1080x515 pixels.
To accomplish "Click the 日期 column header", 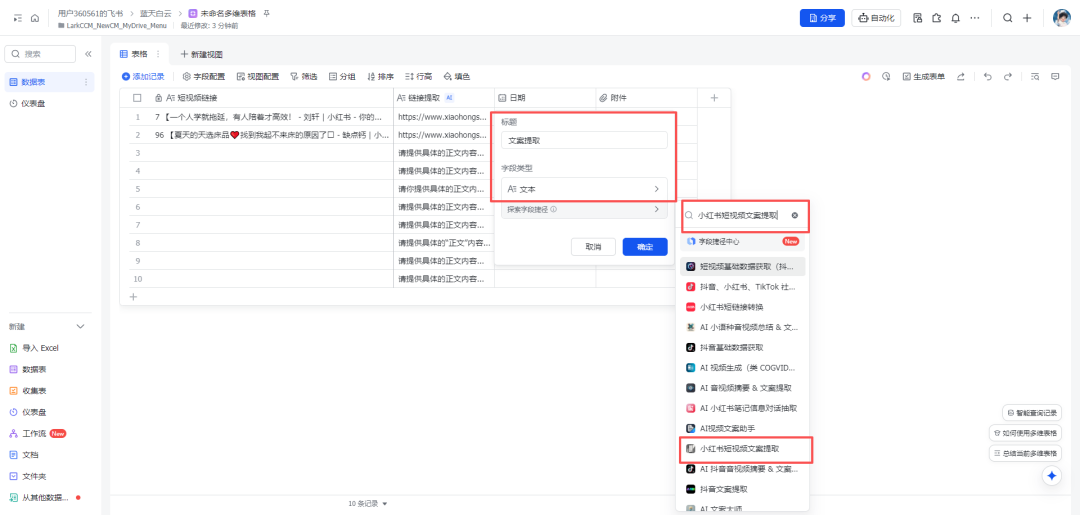I will click(545, 98).
